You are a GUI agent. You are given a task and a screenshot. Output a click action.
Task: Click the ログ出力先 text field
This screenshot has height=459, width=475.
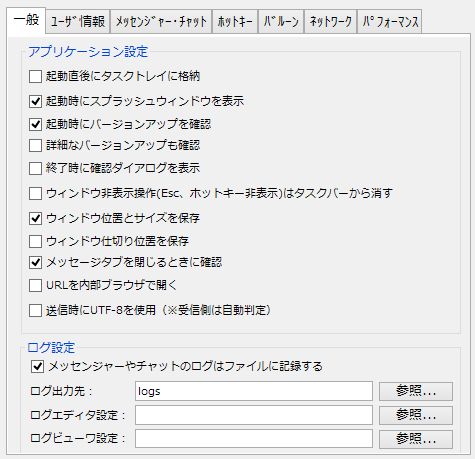coord(254,391)
